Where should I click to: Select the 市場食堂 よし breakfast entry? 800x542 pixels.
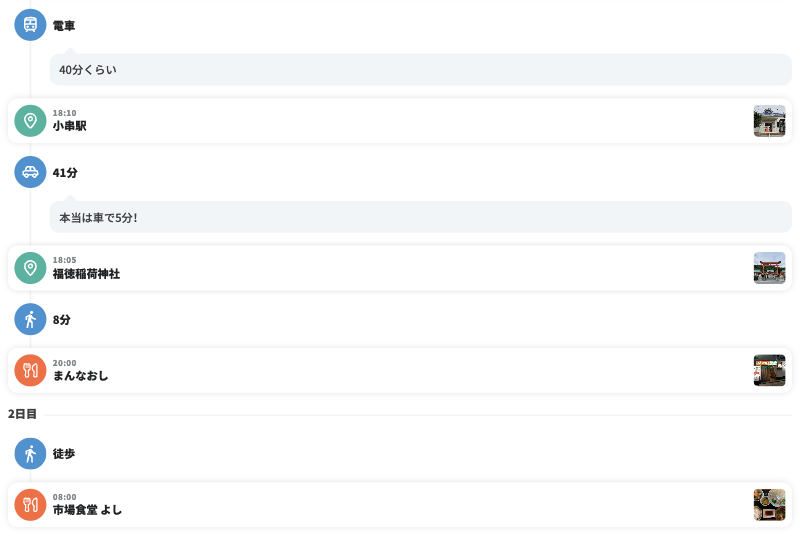pyautogui.click(x=400, y=504)
